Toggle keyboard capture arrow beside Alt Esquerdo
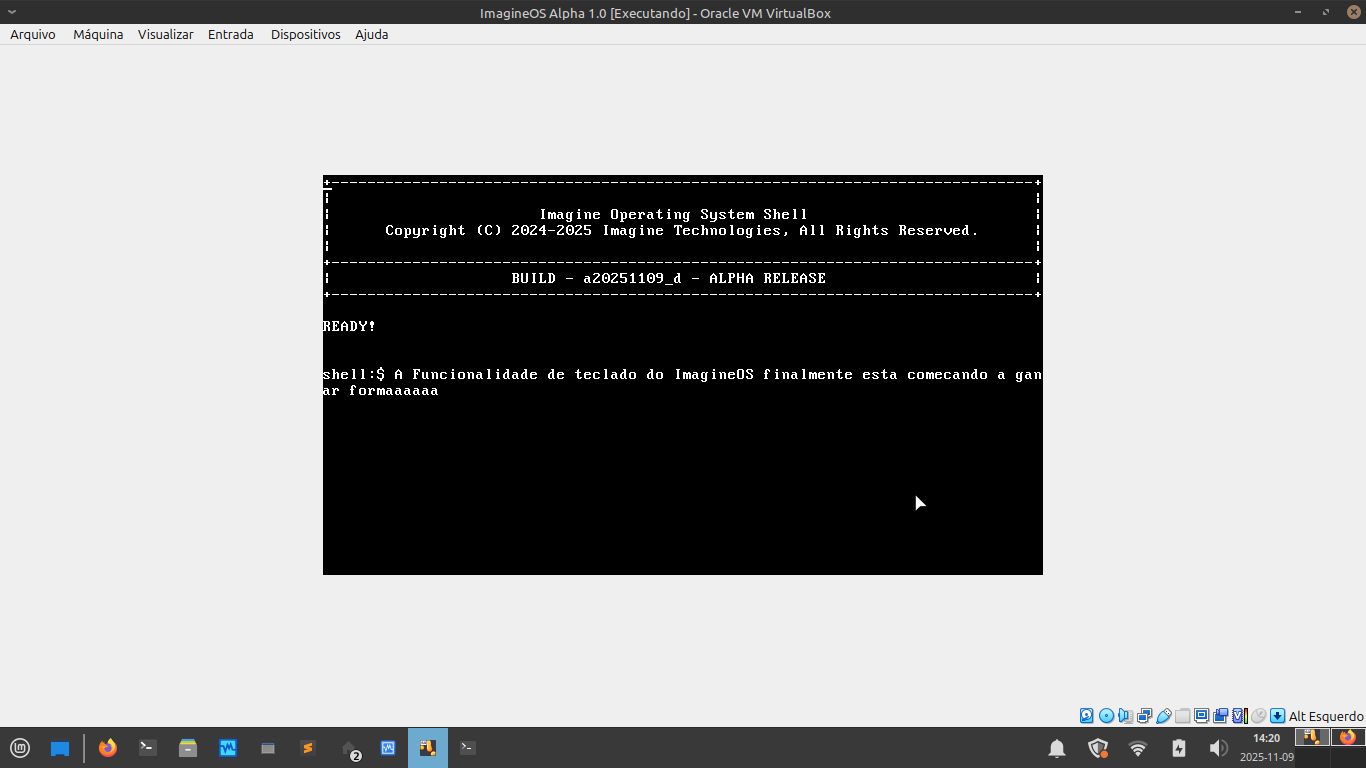This screenshot has width=1366, height=768. pyautogui.click(x=1277, y=716)
